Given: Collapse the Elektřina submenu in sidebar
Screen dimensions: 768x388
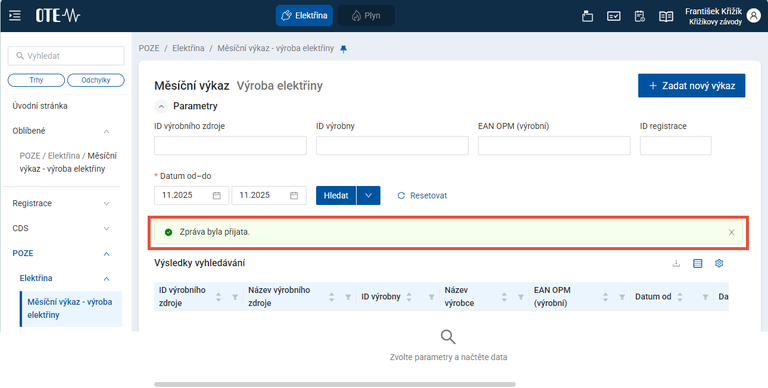Looking at the screenshot, I should click(x=106, y=279).
